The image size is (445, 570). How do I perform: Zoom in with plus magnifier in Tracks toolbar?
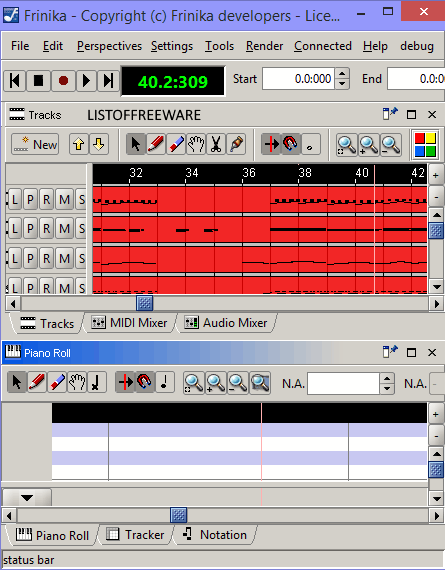369,145
